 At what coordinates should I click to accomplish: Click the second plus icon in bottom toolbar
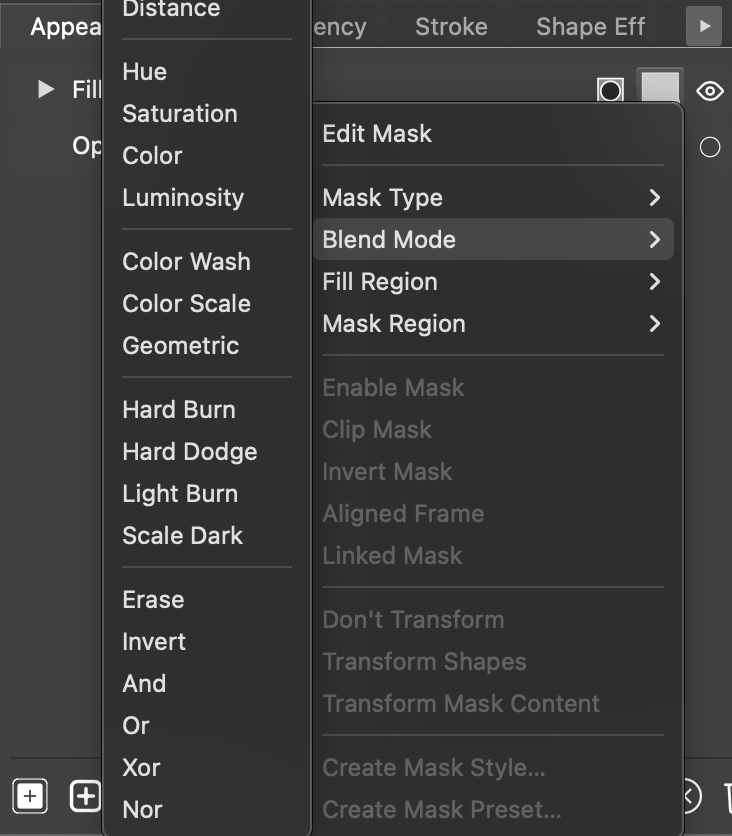[85, 796]
